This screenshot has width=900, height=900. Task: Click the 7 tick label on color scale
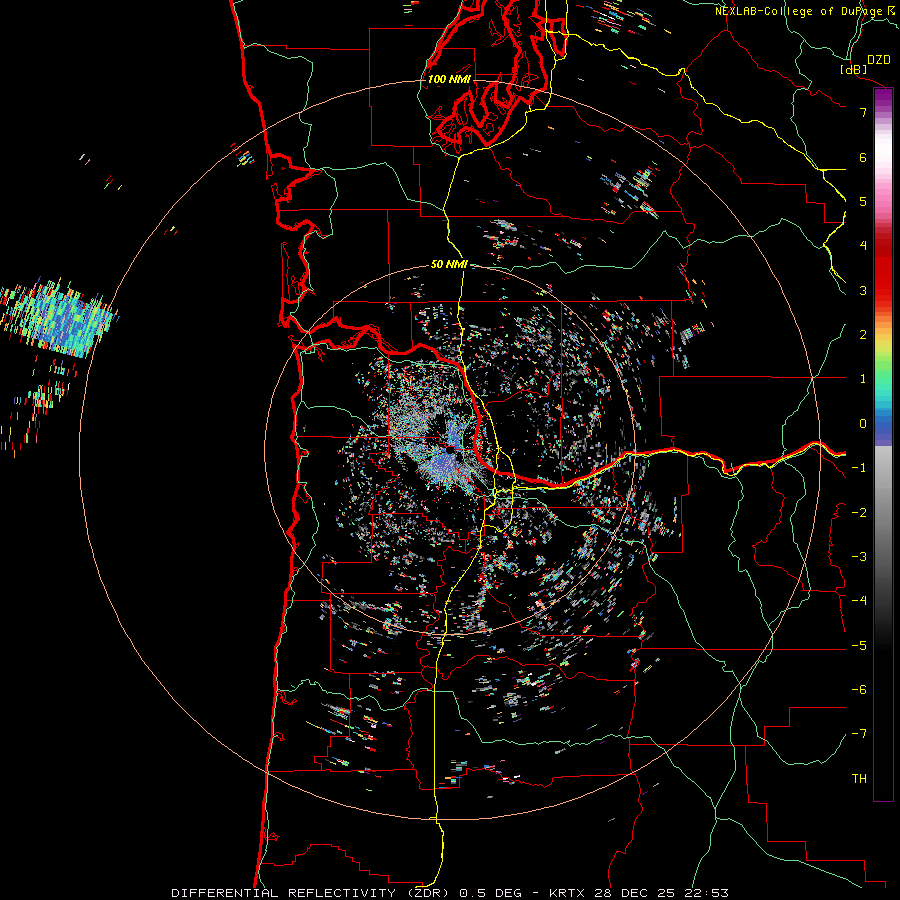tap(863, 112)
